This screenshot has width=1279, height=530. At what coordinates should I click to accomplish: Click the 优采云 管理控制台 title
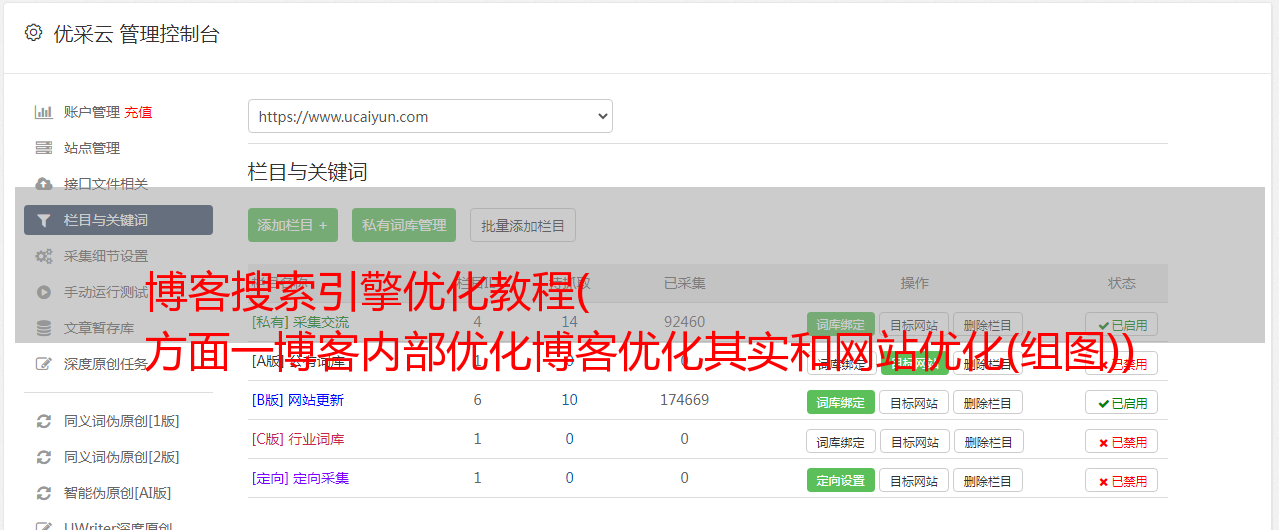(x=136, y=34)
